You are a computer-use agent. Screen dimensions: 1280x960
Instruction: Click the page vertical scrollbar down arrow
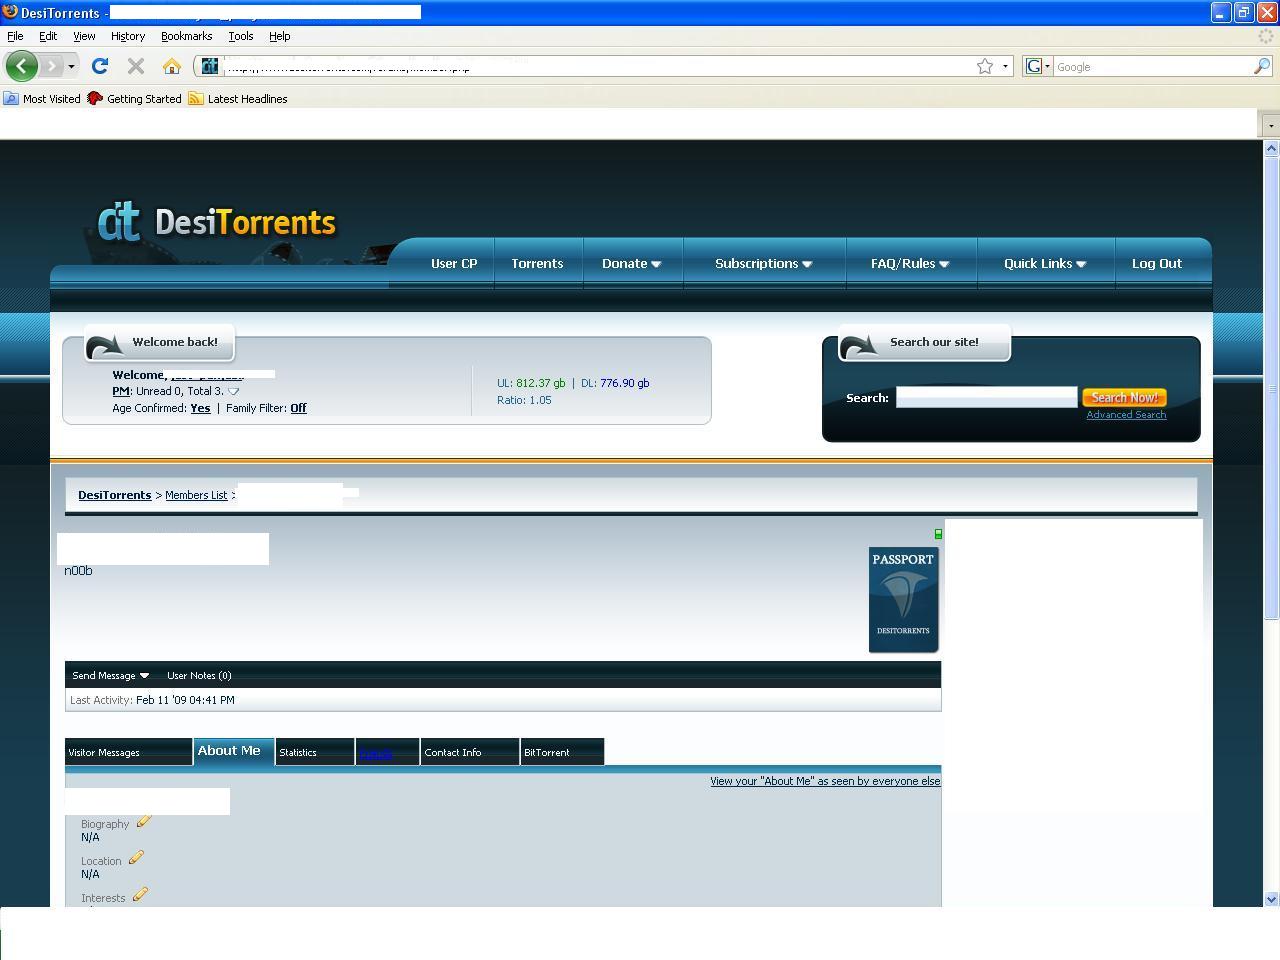coord(1271,899)
